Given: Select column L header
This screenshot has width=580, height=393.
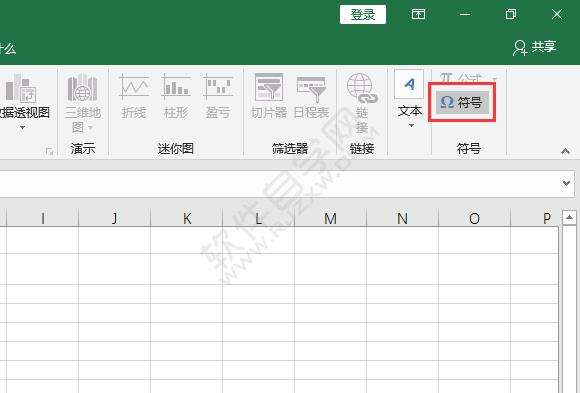Looking at the screenshot, I should [259, 218].
